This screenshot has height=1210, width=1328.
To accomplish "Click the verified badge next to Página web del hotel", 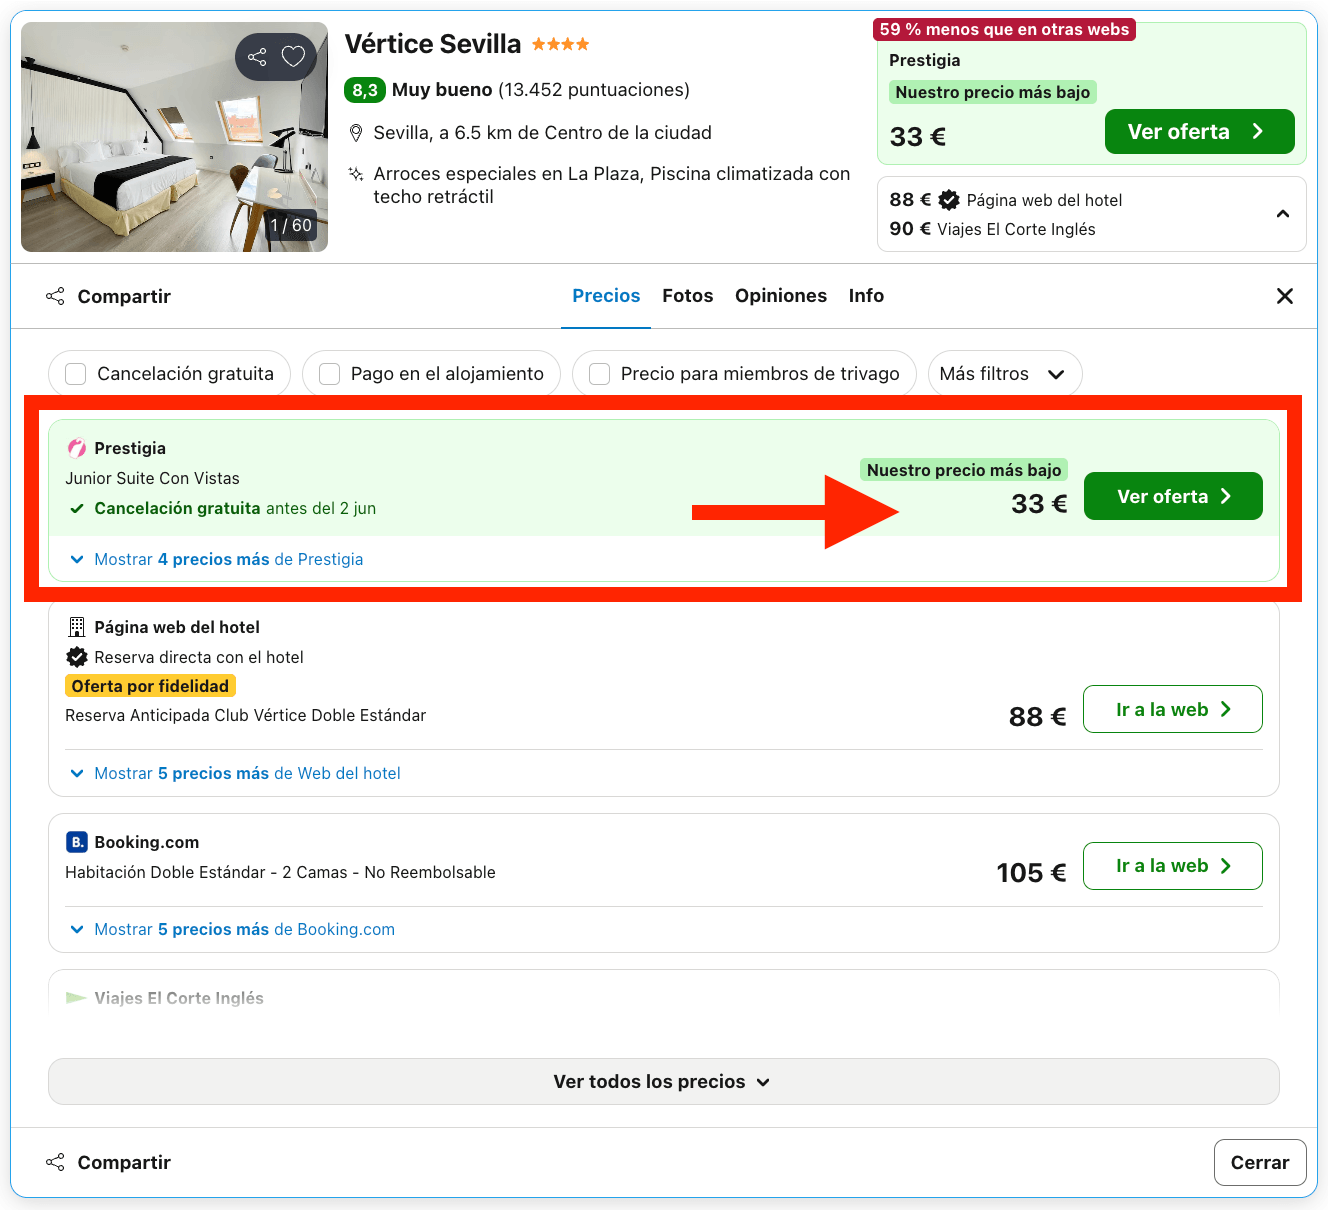I will (949, 200).
